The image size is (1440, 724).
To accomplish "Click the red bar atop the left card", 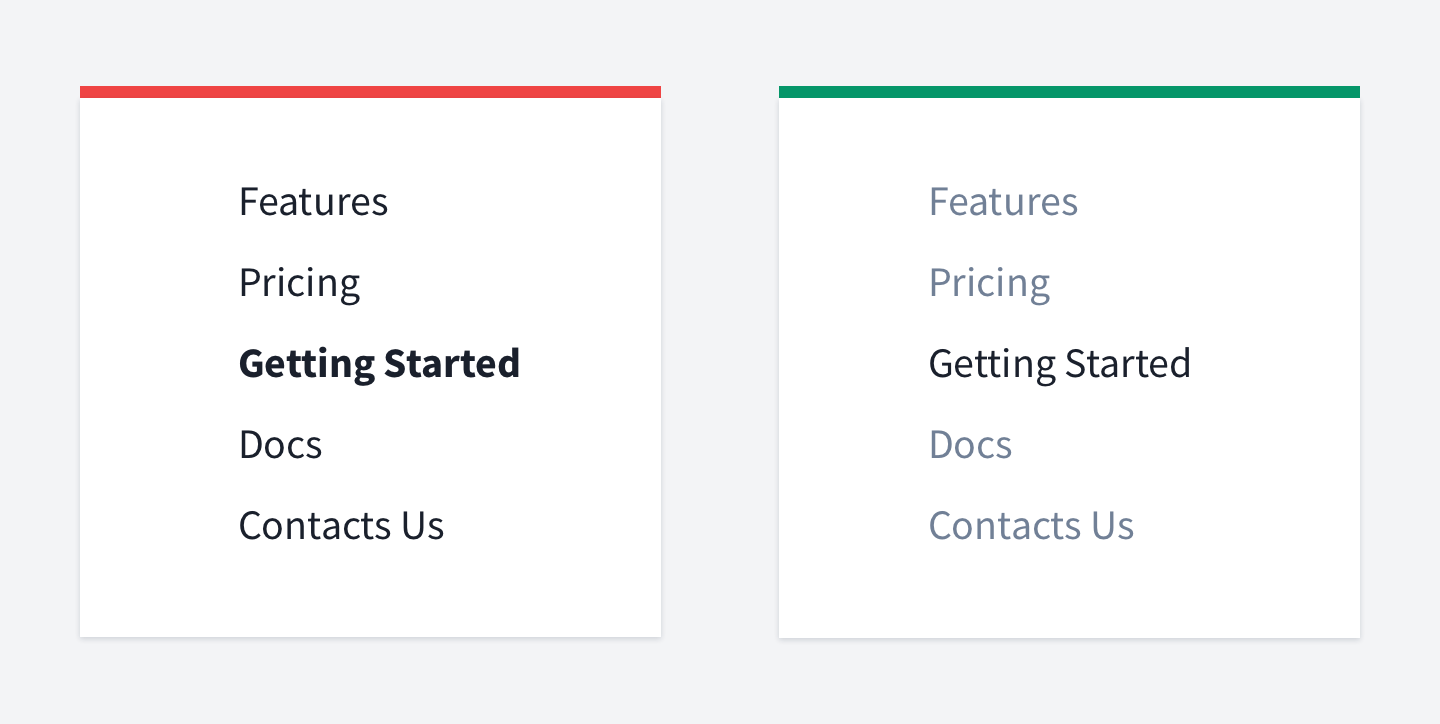I will [x=370, y=92].
